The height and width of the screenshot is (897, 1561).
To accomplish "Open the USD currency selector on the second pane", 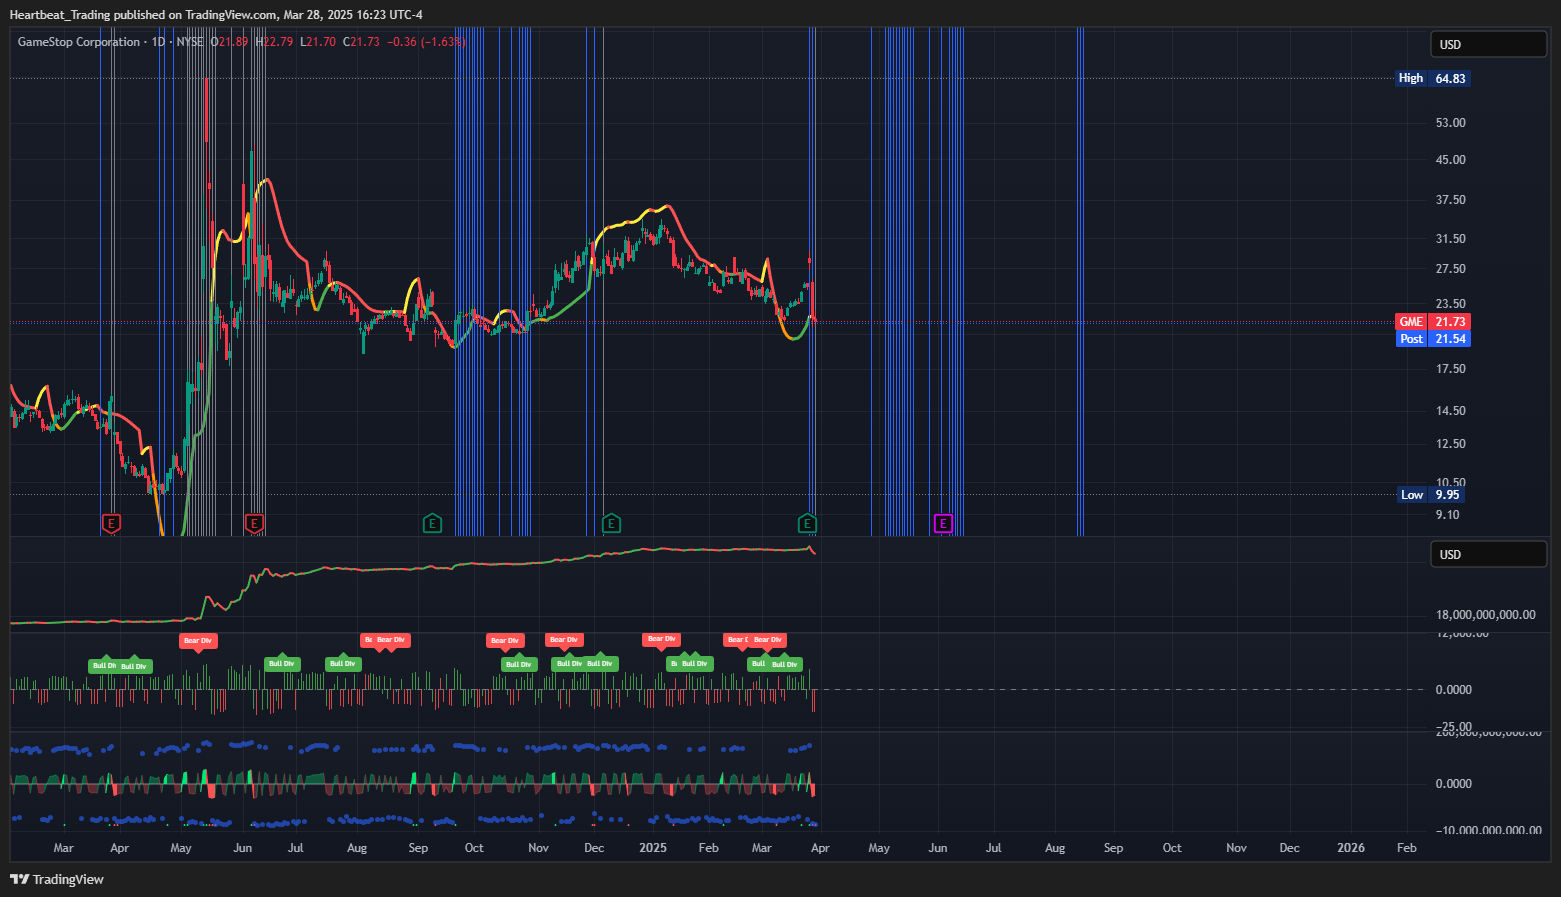I will [1489, 554].
